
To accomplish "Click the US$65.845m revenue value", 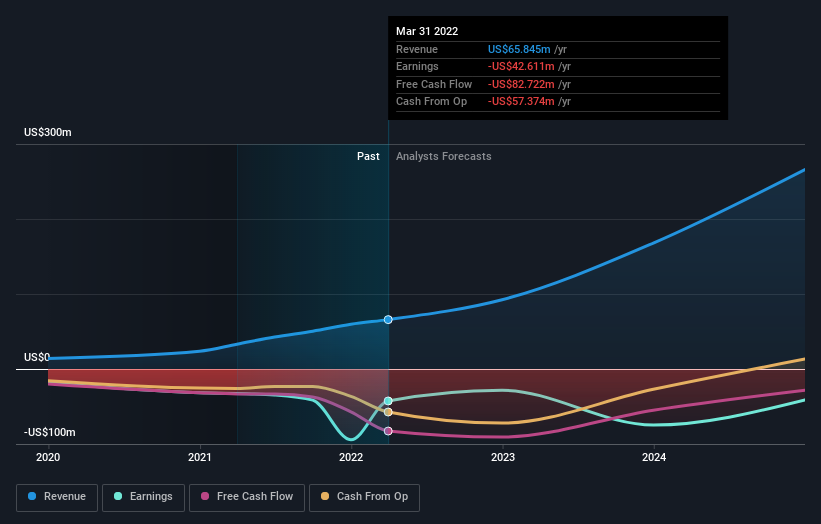I will [519, 49].
